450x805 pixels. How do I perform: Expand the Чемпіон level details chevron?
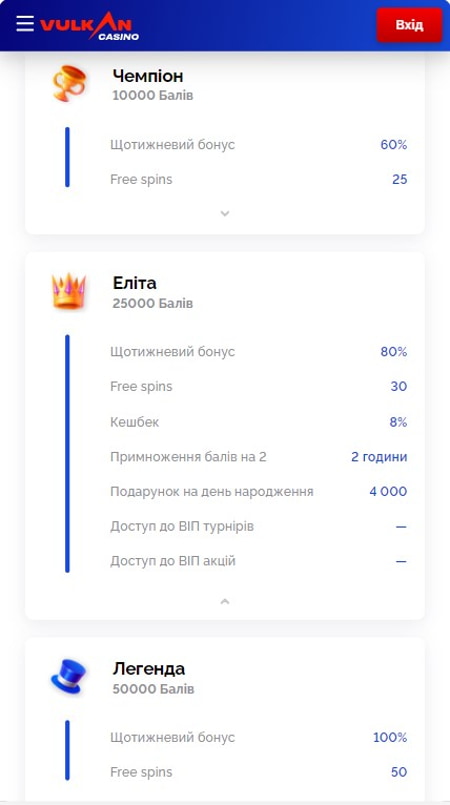pyautogui.click(x=225, y=214)
